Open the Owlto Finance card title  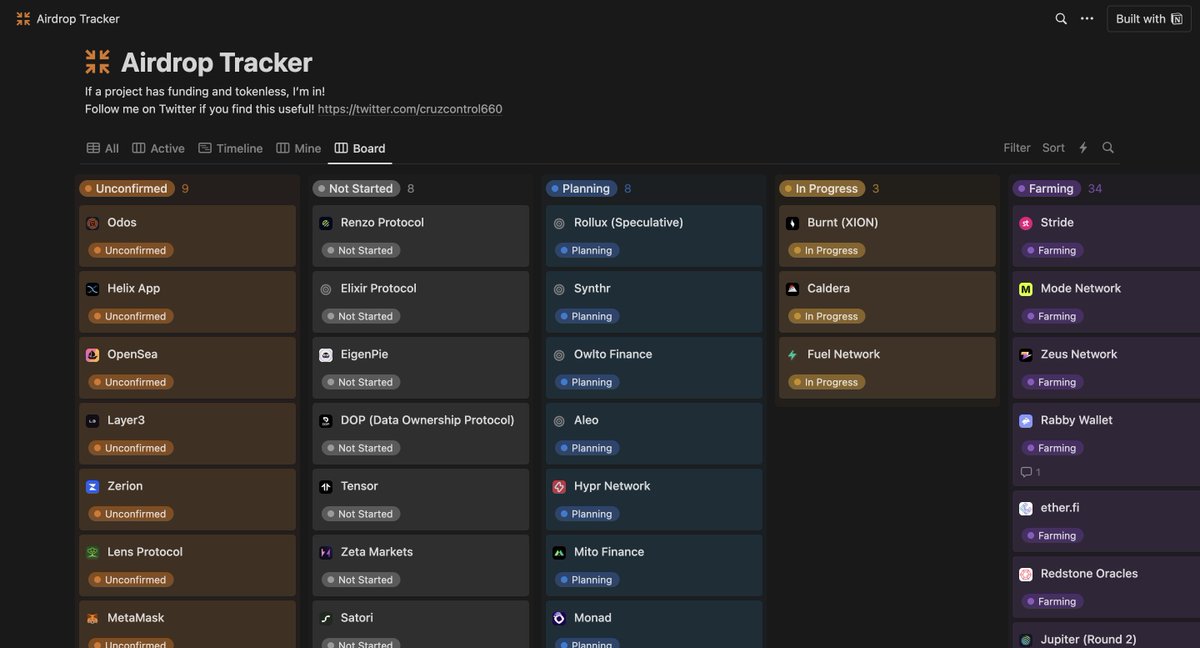point(613,354)
